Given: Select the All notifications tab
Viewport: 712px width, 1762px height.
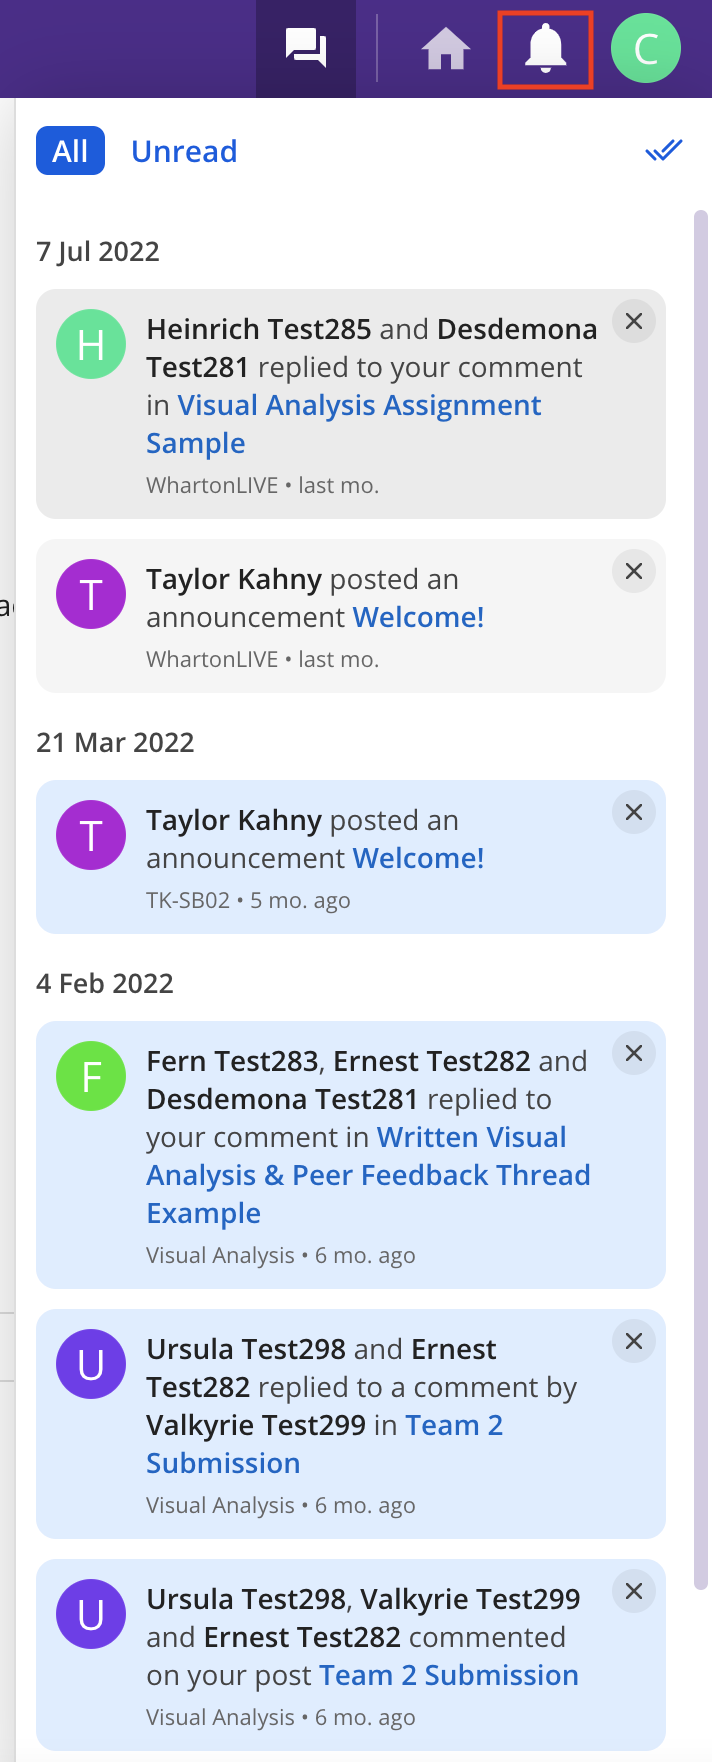Looking at the screenshot, I should (70, 151).
